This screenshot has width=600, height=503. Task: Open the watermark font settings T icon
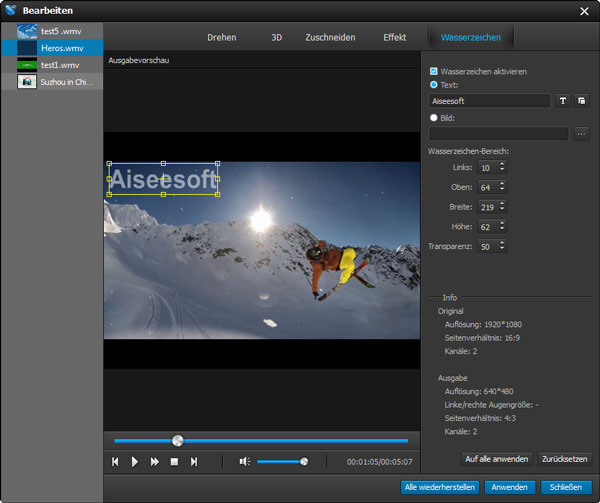point(563,101)
